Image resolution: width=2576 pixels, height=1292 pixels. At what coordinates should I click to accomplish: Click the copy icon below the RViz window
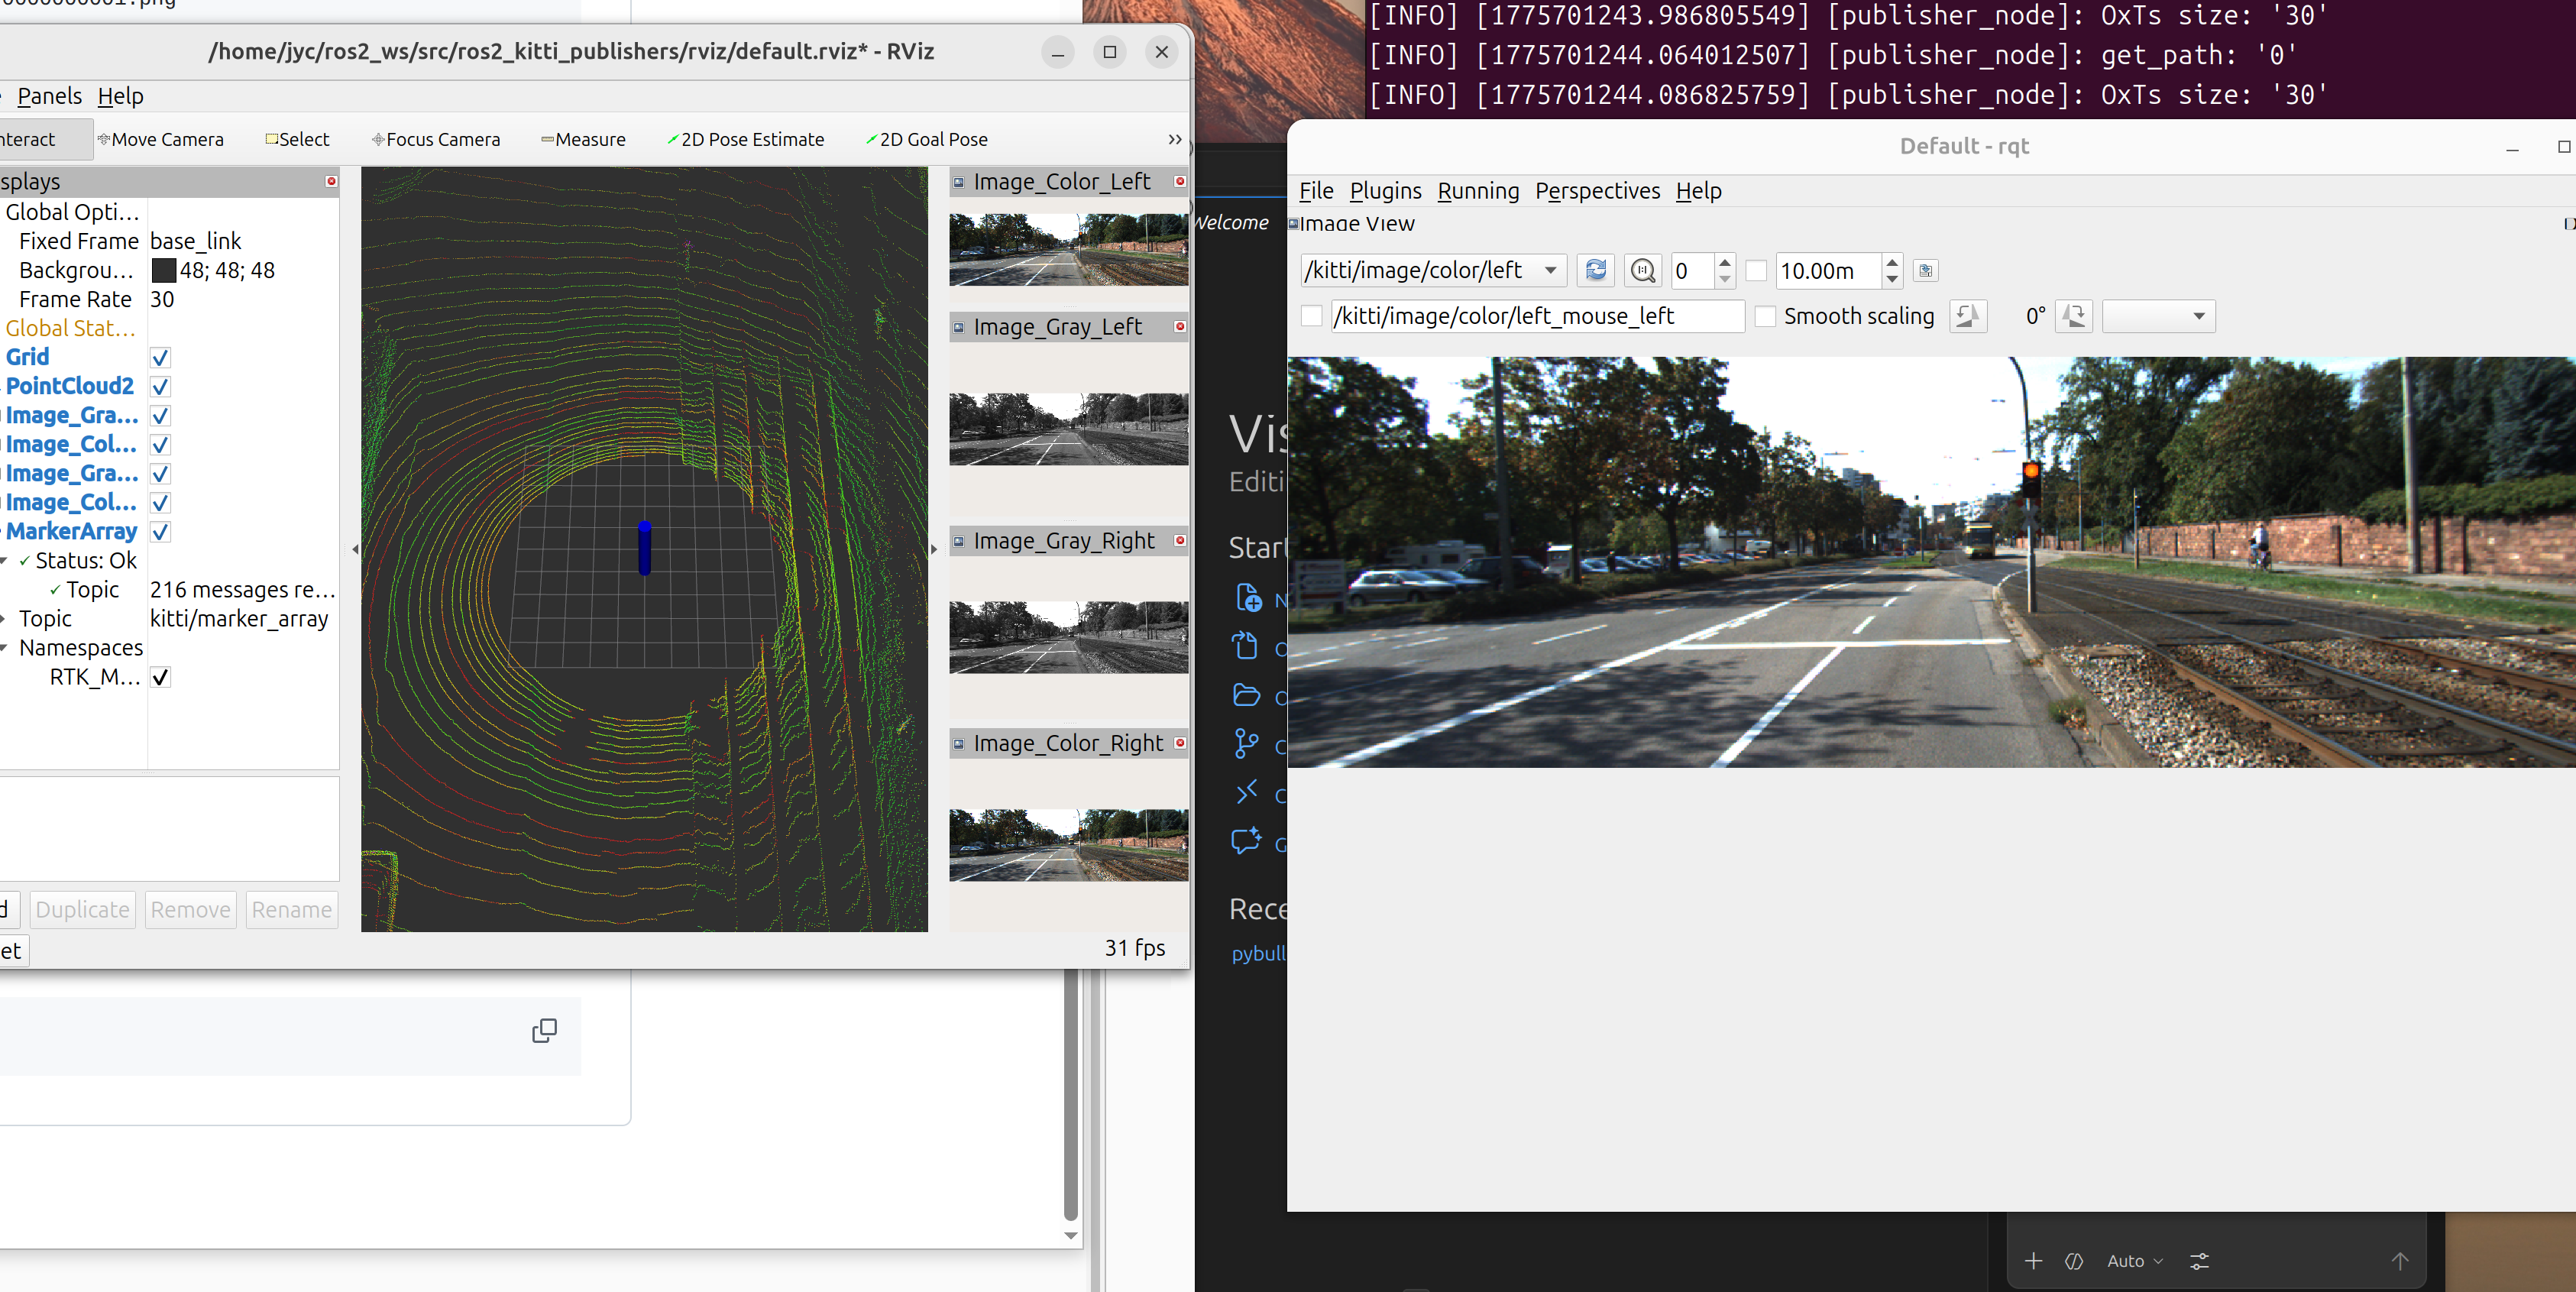(x=544, y=1030)
